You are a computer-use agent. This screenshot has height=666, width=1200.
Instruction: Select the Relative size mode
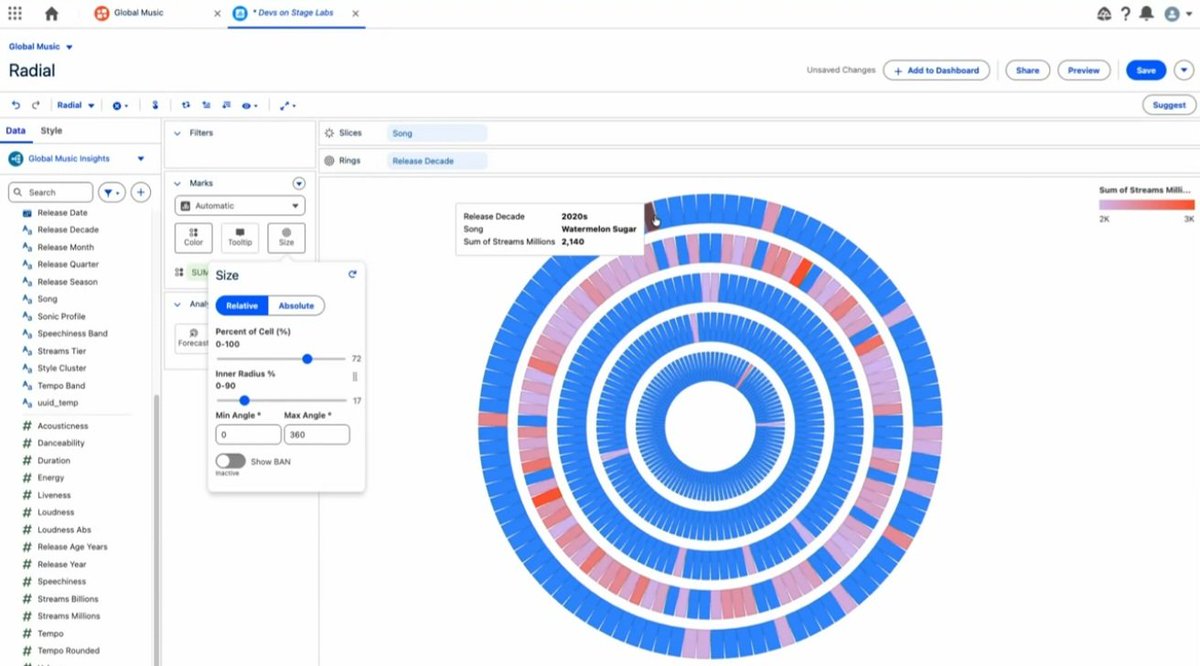tap(241, 305)
